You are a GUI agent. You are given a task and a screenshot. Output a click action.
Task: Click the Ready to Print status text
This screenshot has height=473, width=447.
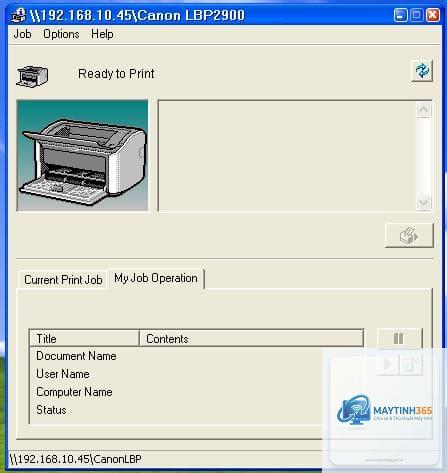click(x=116, y=74)
